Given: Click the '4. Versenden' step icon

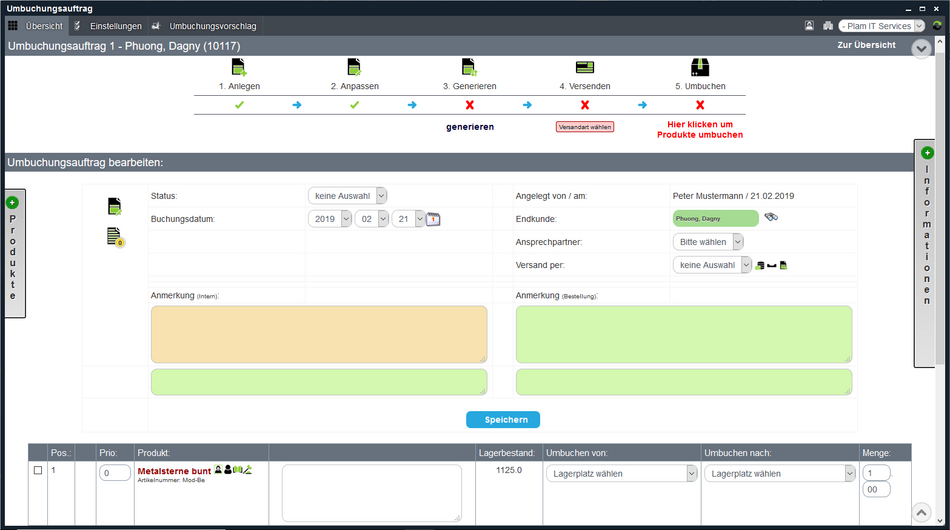Looking at the screenshot, I should (x=585, y=67).
